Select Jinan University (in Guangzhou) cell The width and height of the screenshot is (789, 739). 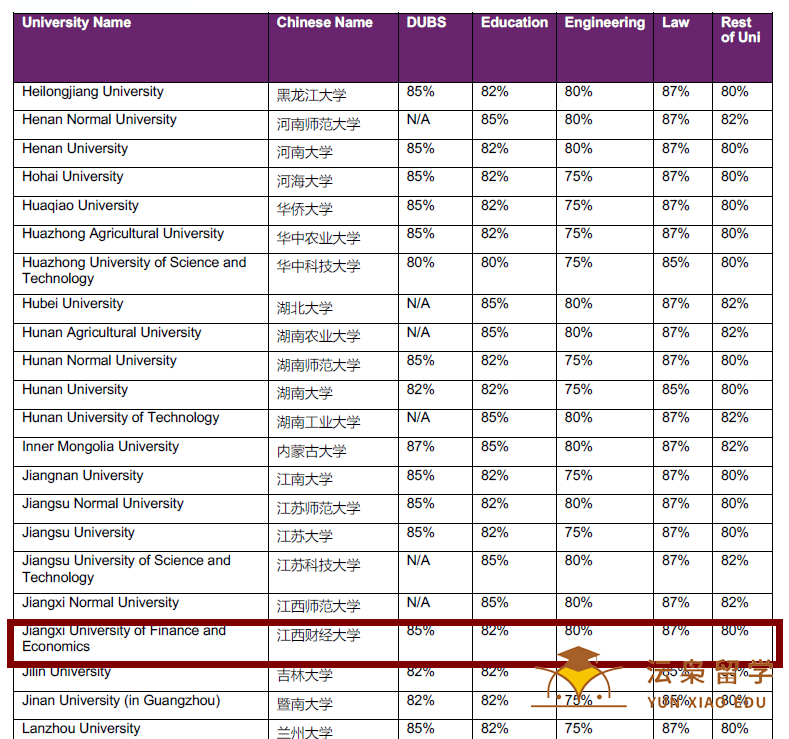coord(121,701)
